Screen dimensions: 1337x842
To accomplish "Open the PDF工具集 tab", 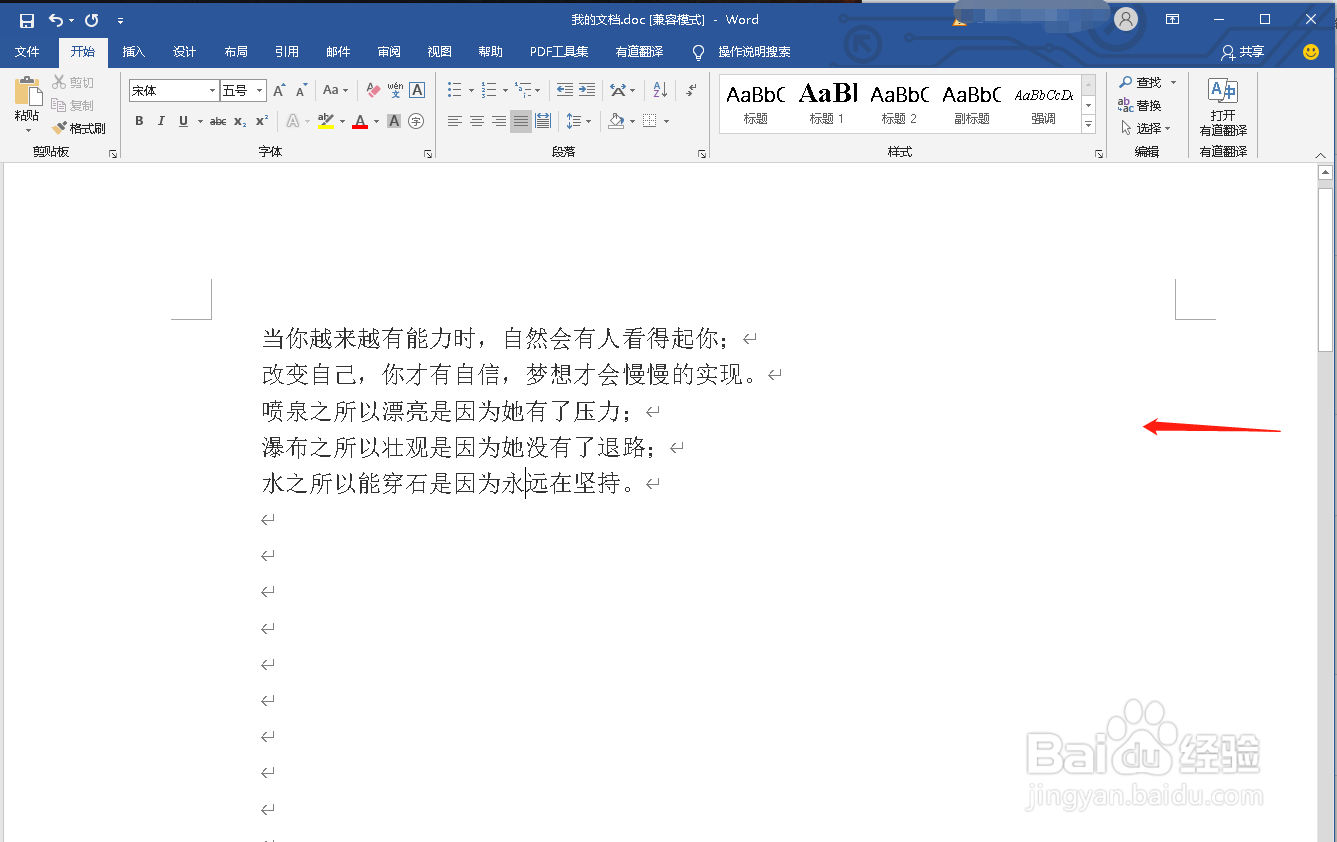I will [559, 52].
